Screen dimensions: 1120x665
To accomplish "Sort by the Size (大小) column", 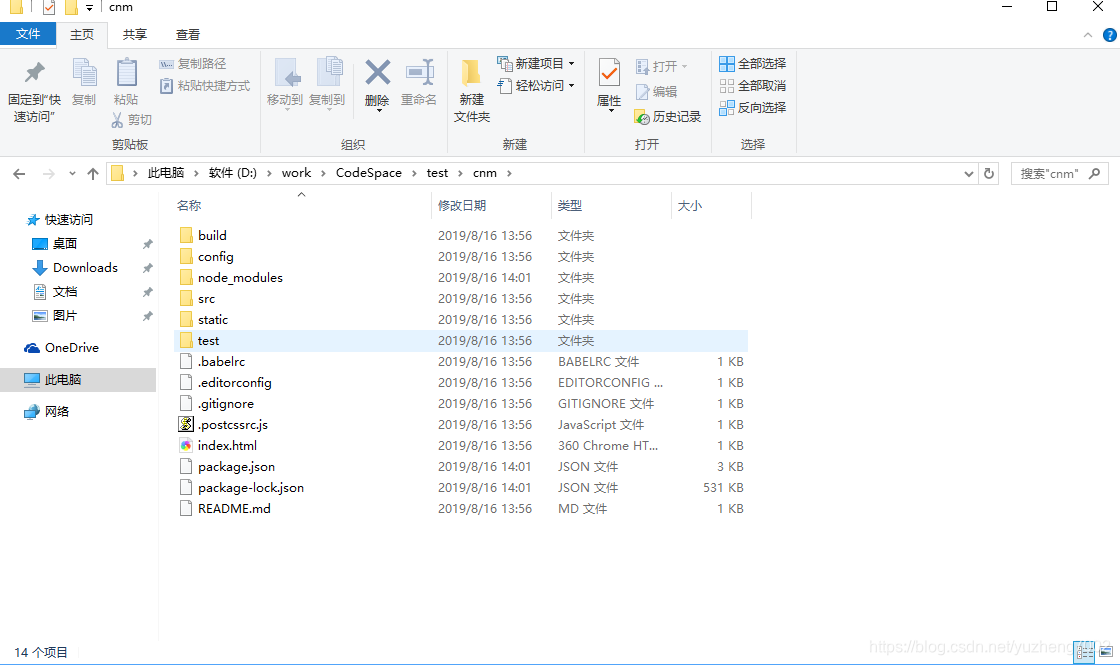I will pyautogui.click(x=689, y=206).
